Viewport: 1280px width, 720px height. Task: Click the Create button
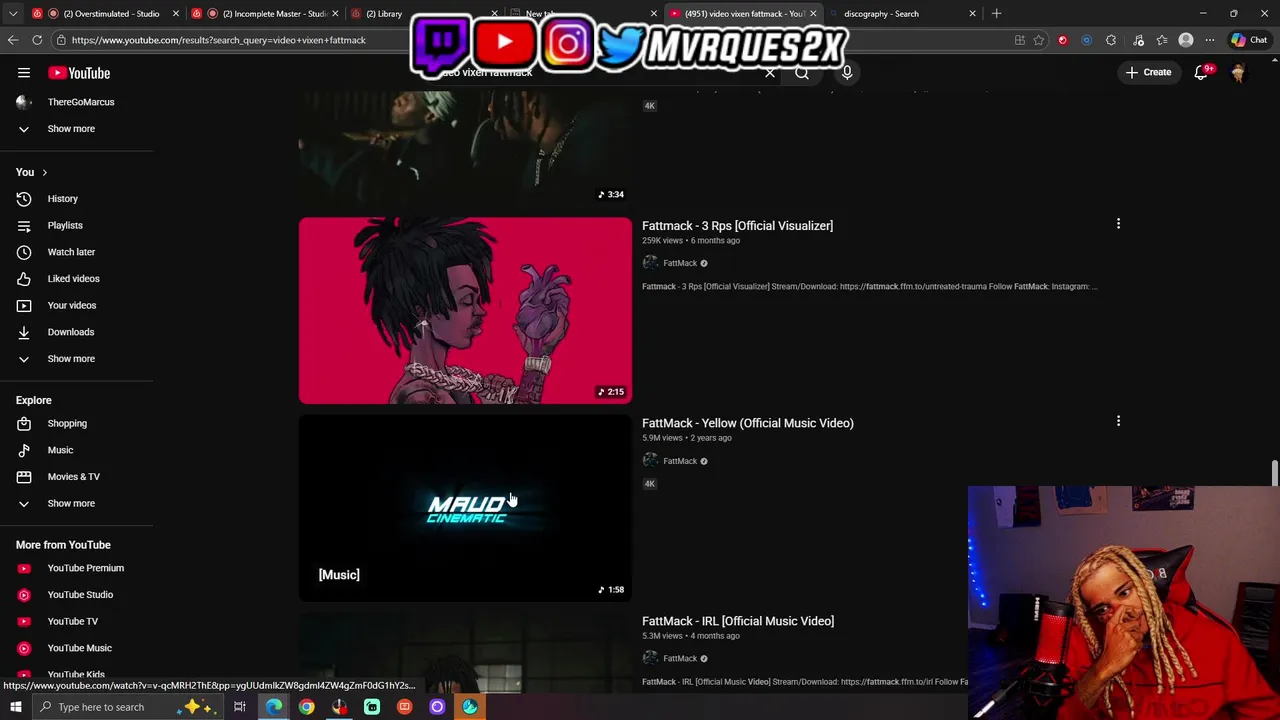(x=1148, y=73)
